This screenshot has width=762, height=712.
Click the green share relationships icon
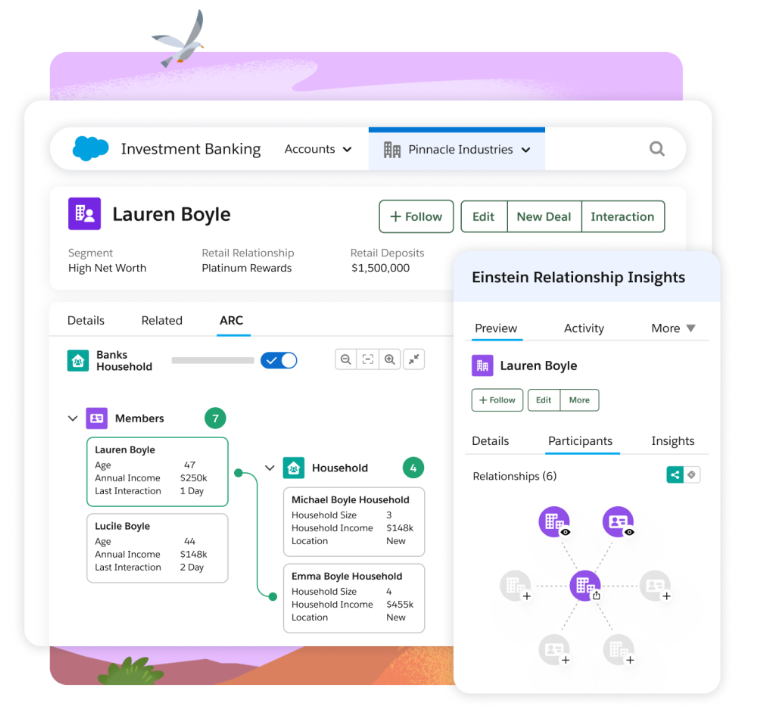[675, 475]
